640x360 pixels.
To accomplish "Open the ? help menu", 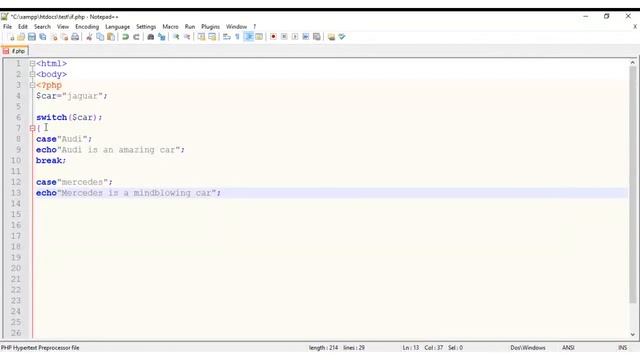I will click(x=255, y=27).
